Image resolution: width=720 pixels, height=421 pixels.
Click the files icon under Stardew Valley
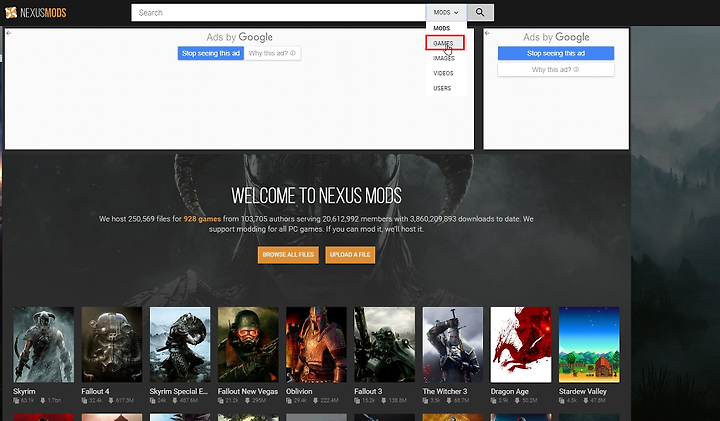click(562, 401)
